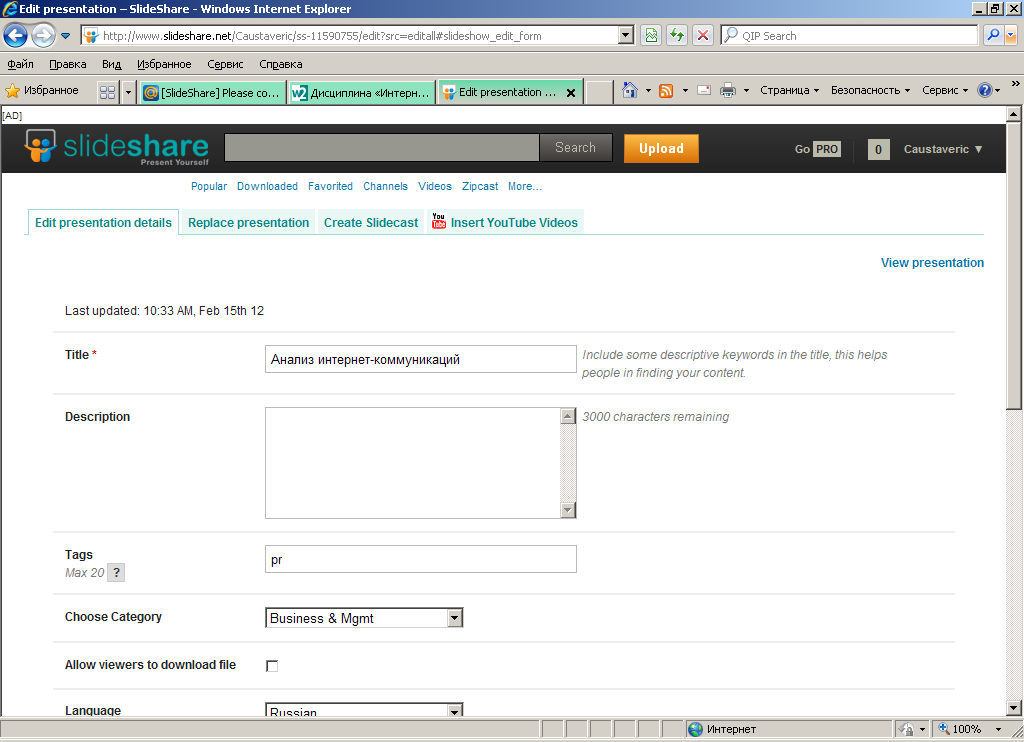1024x742 pixels.
Task: Open the Файл menu
Action: [20, 64]
